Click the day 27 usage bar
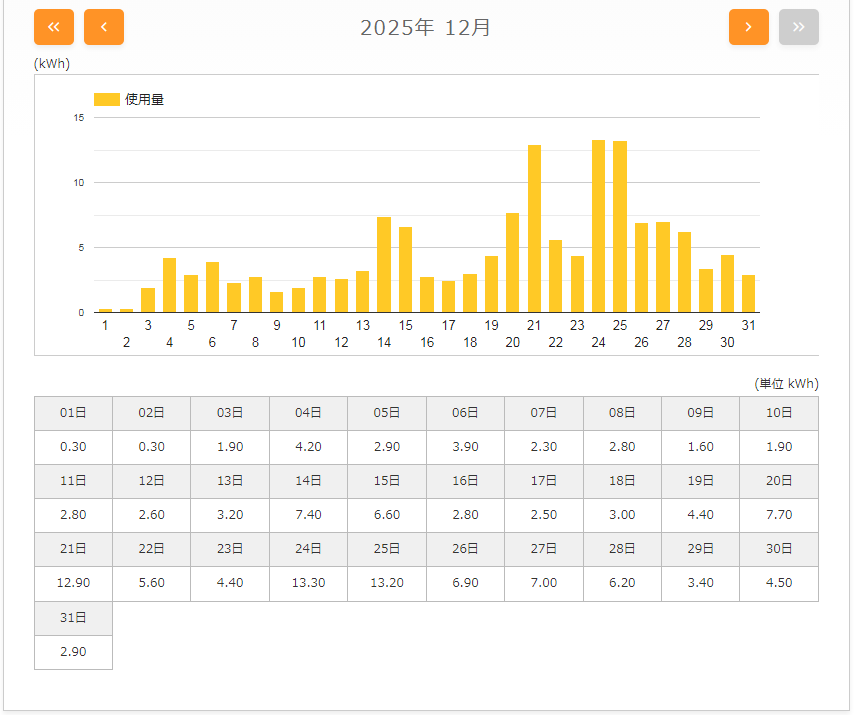The width and height of the screenshot is (856, 715). click(663, 267)
